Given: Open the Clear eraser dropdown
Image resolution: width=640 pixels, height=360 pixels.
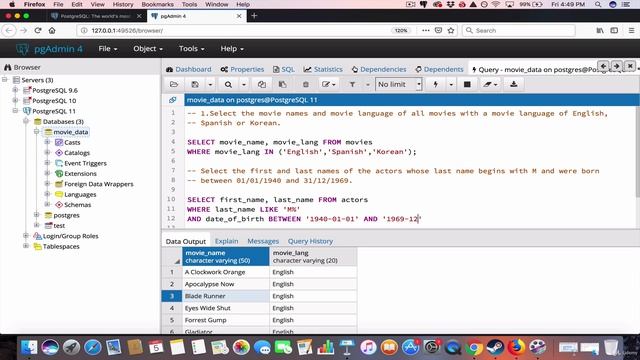Looking at the screenshot, I should (x=490, y=84).
